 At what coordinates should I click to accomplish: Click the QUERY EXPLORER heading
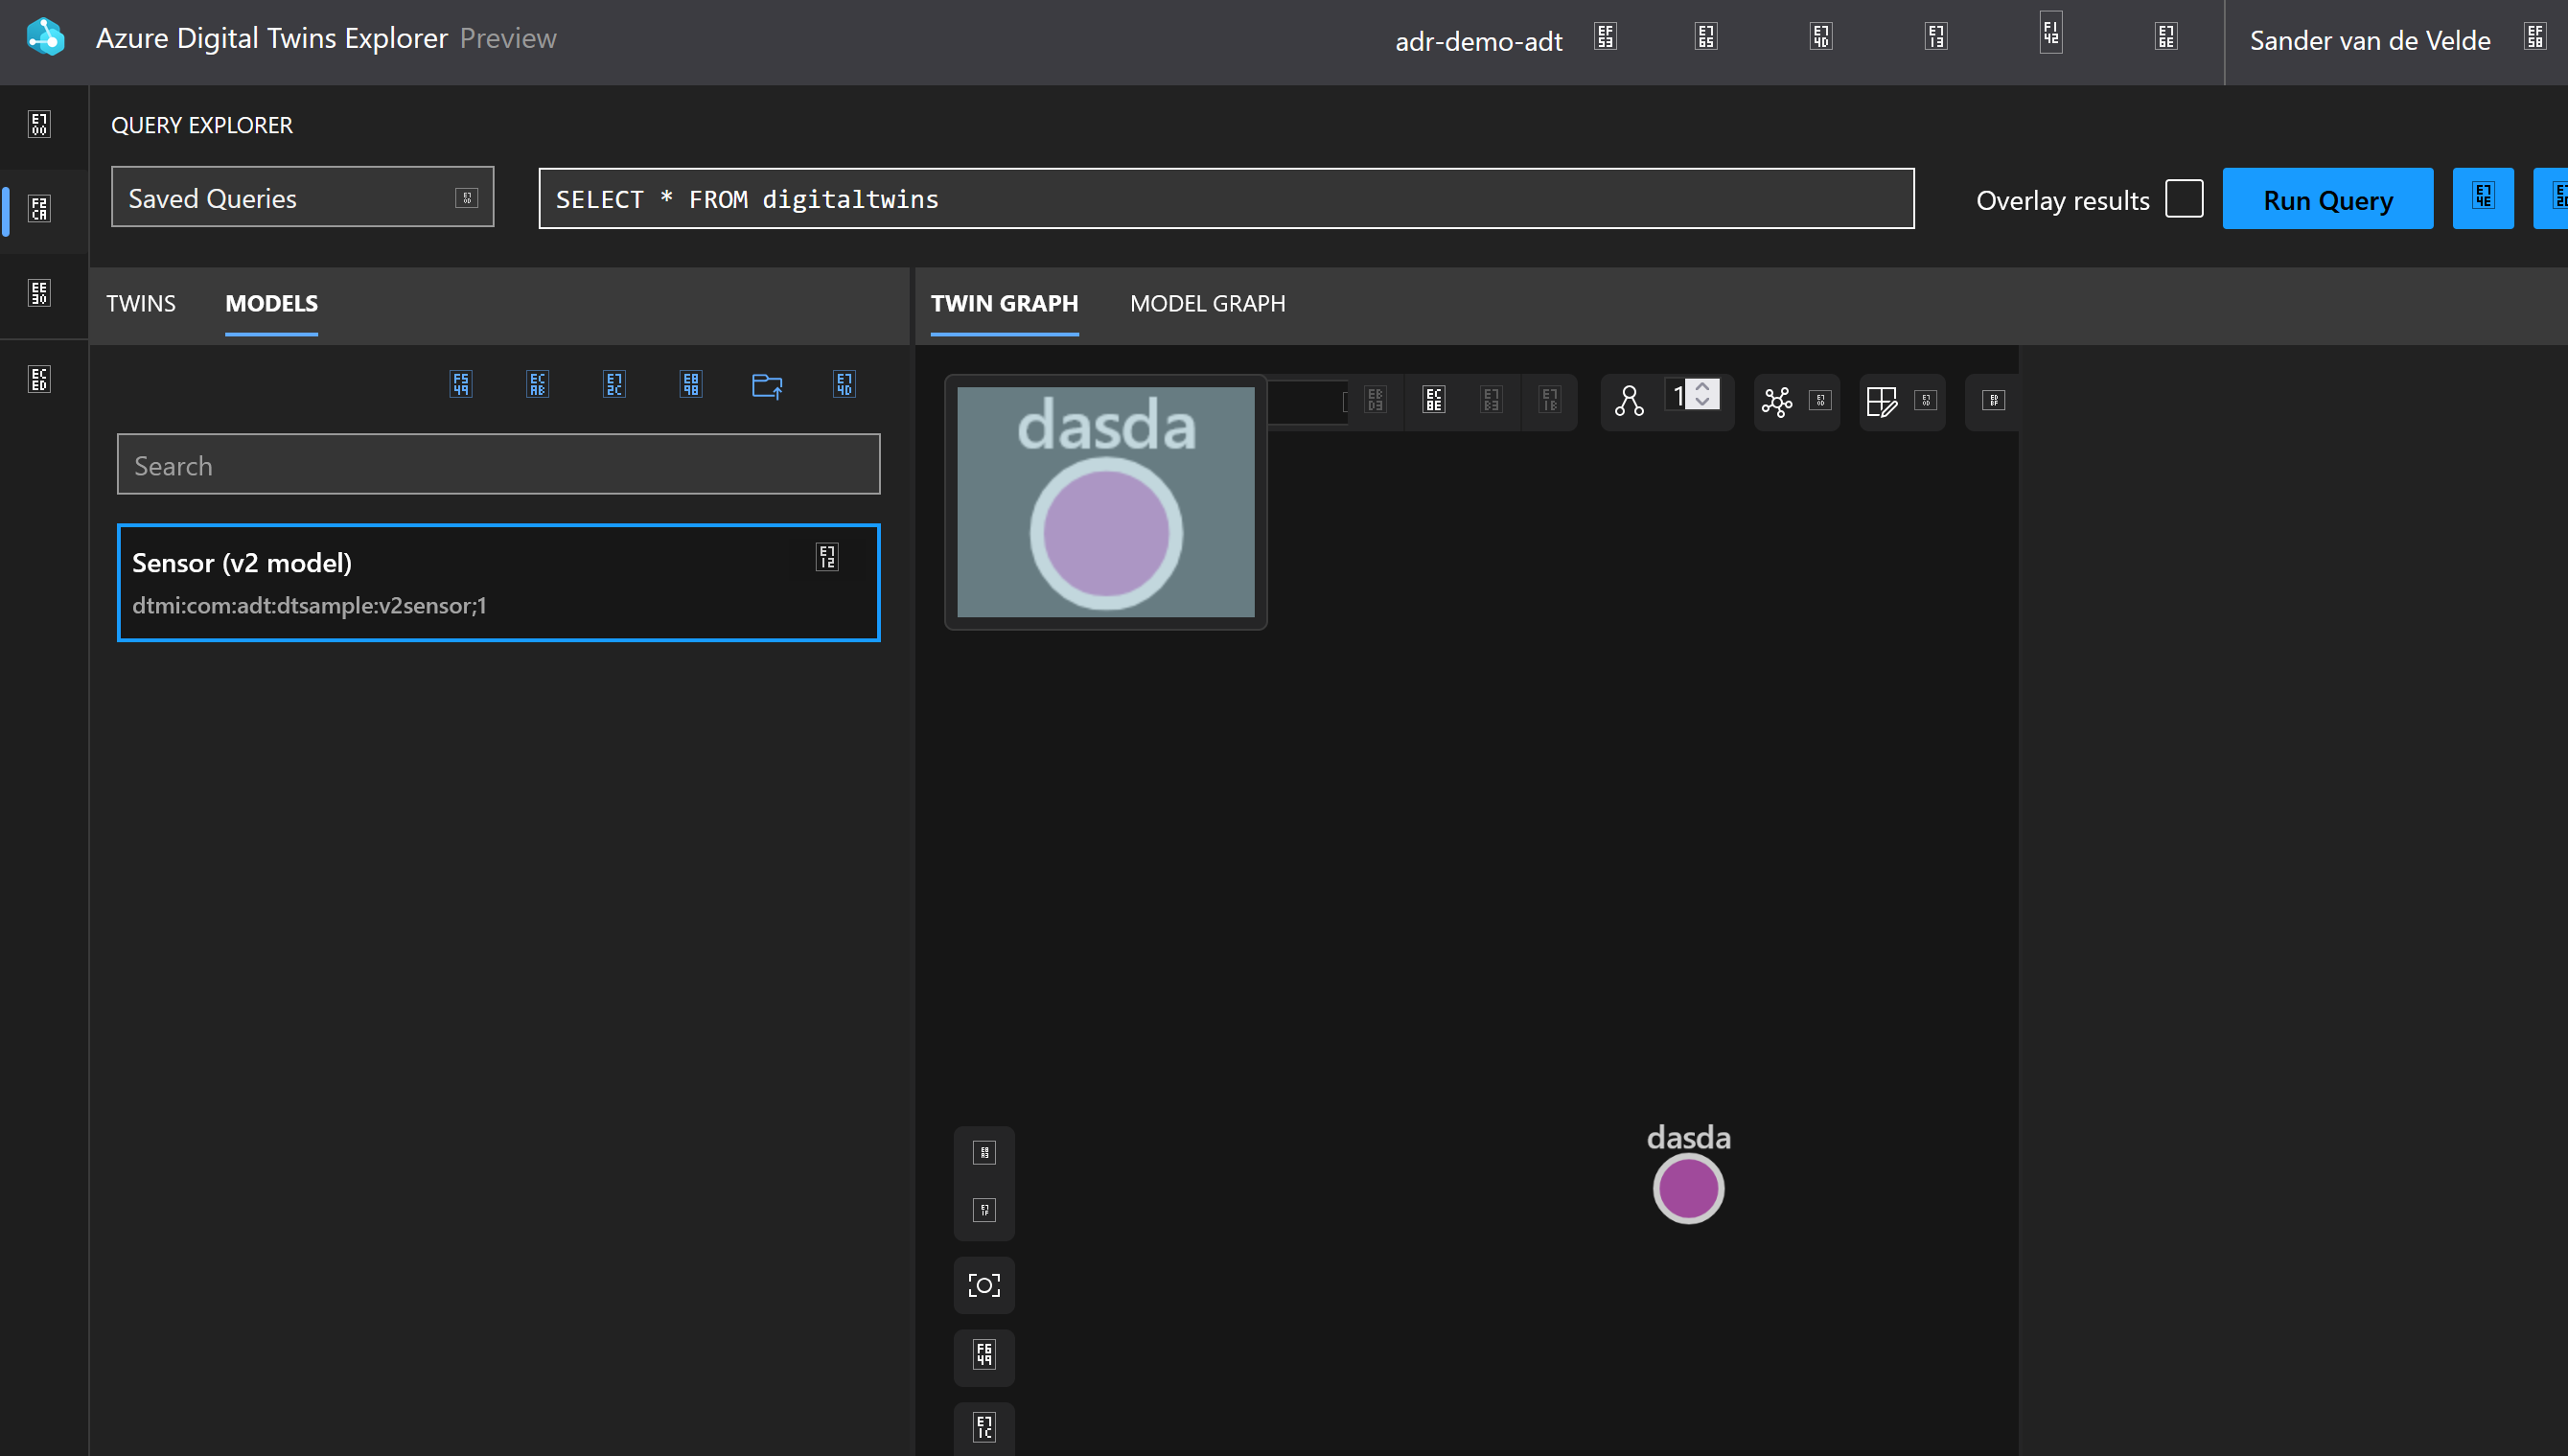coord(202,125)
